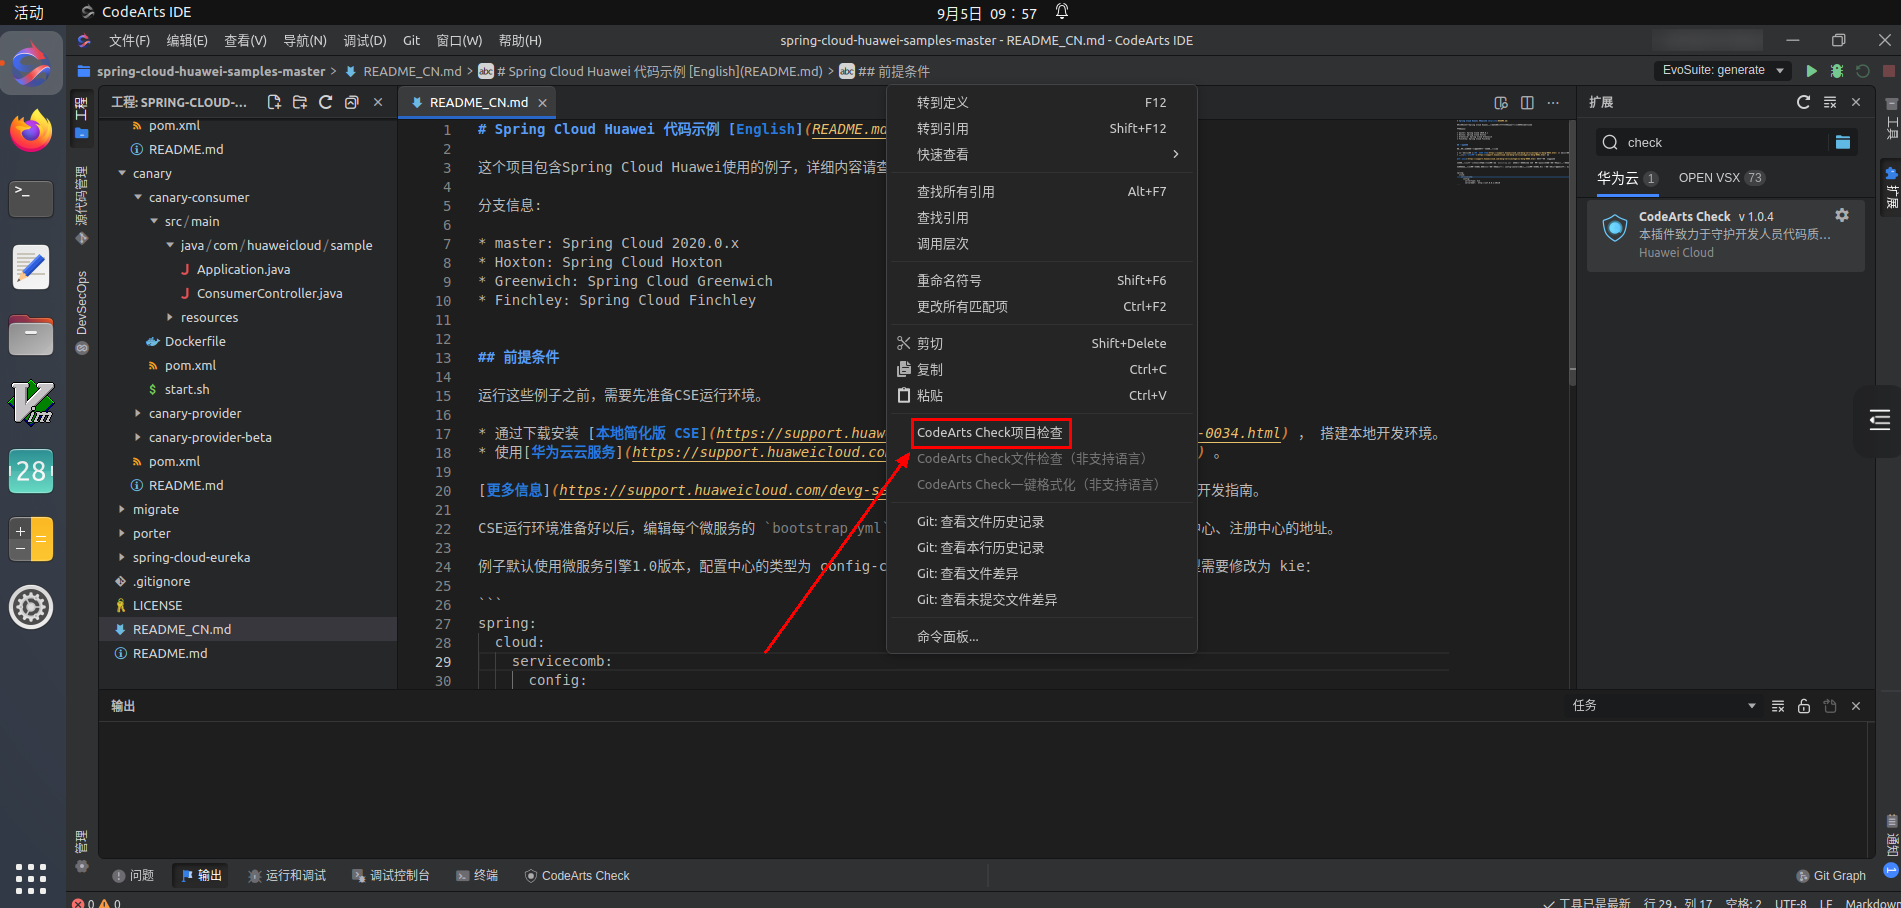Switch to the 华为云 extensions tab
The width and height of the screenshot is (1901, 908).
pos(1627,178)
